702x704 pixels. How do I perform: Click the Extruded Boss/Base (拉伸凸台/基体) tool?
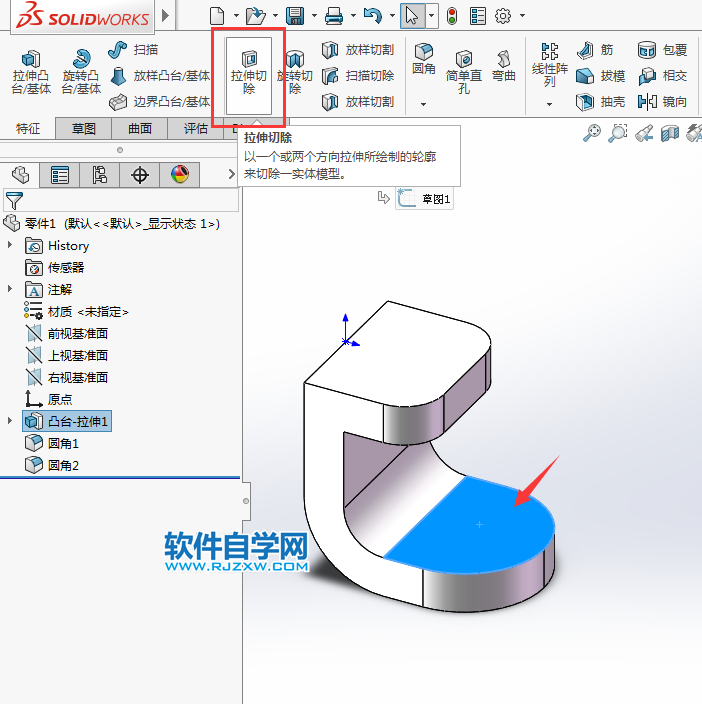point(31,72)
